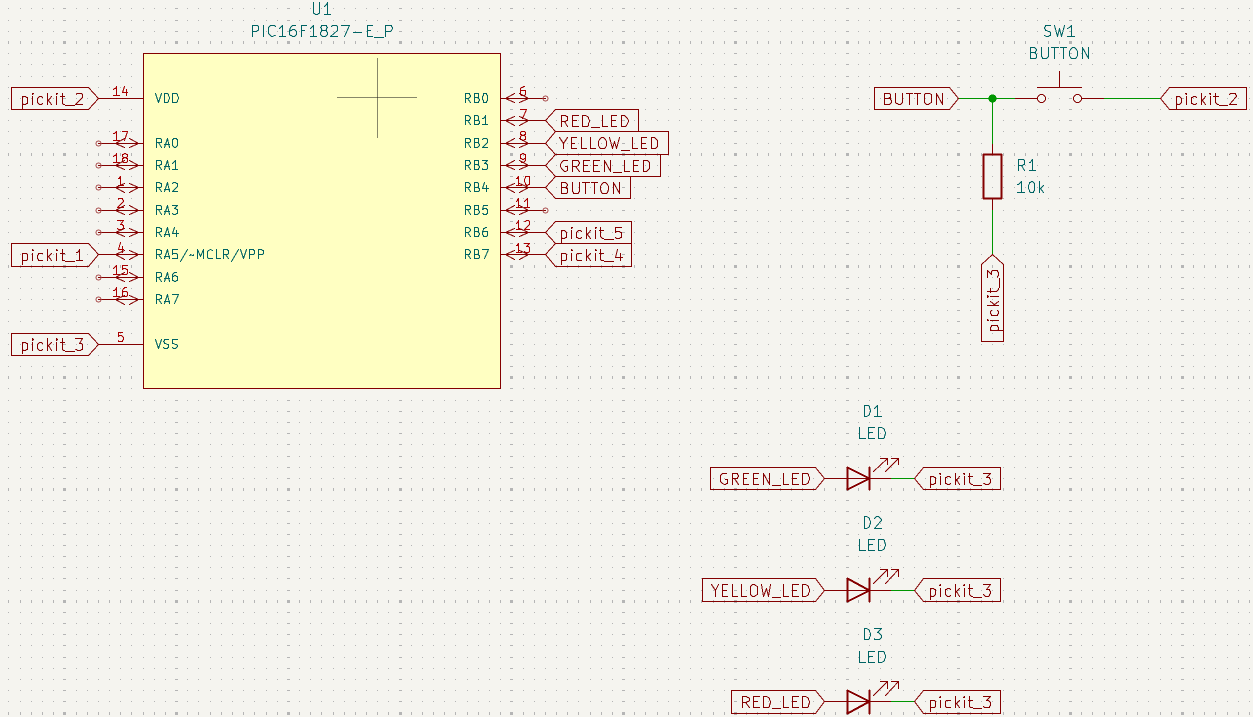The width and height of the screenshot is (1253, 717).
Task: Click the RA0 pin 17
Action: click(x=120, y=143)
